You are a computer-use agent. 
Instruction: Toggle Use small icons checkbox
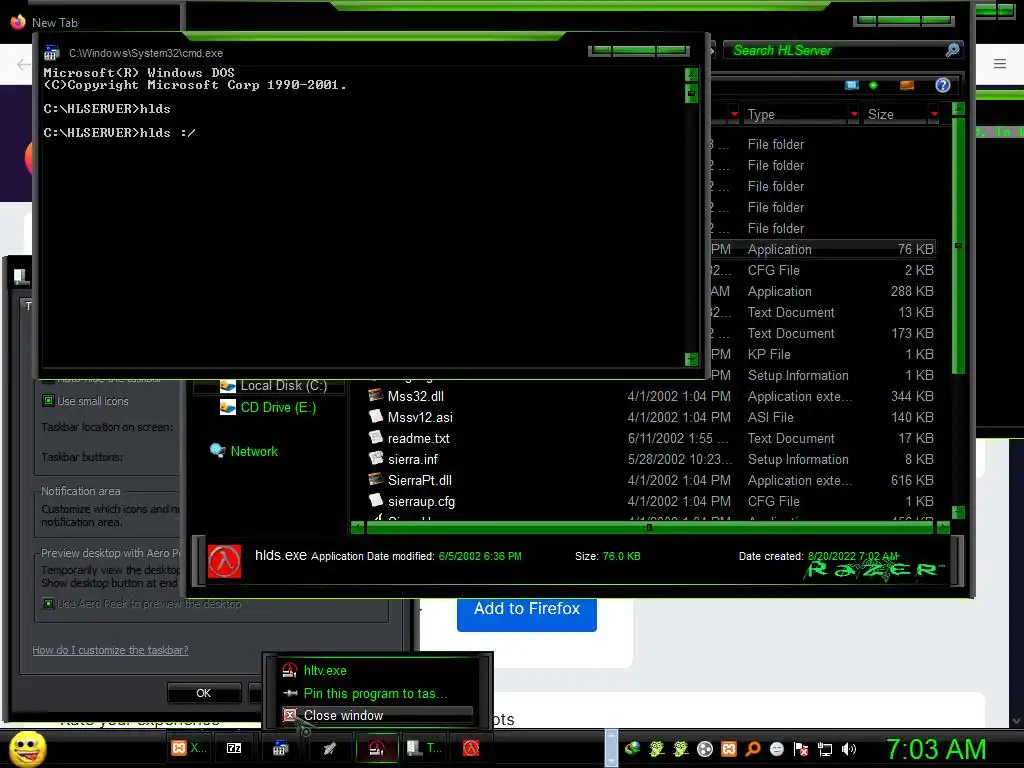pos(48,400)
